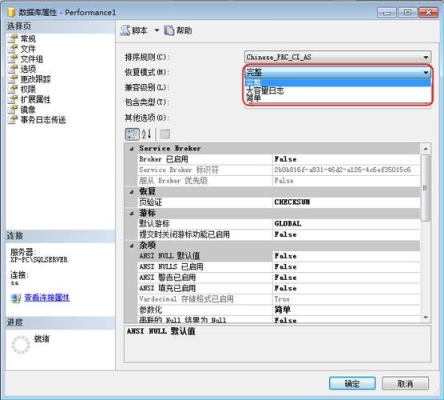Screen dimensions: 444x400
Task: Click the property grid scrollbar down arrow
Action: coord(426,317)
